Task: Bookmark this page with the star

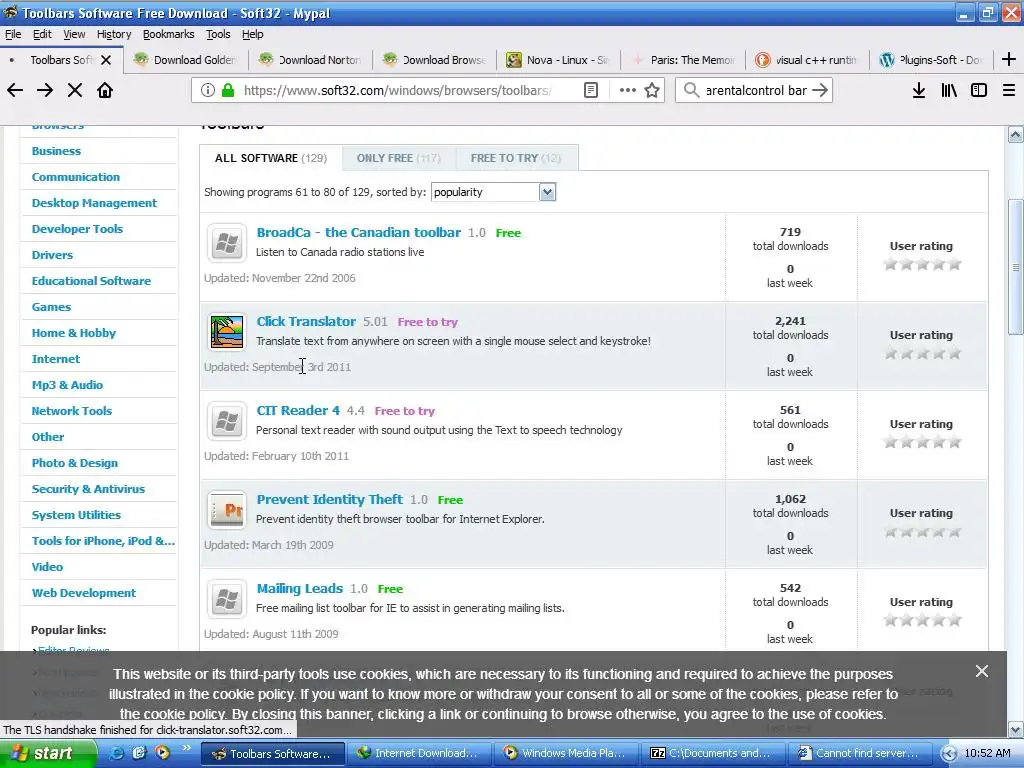Action: (x=652, y=90)
